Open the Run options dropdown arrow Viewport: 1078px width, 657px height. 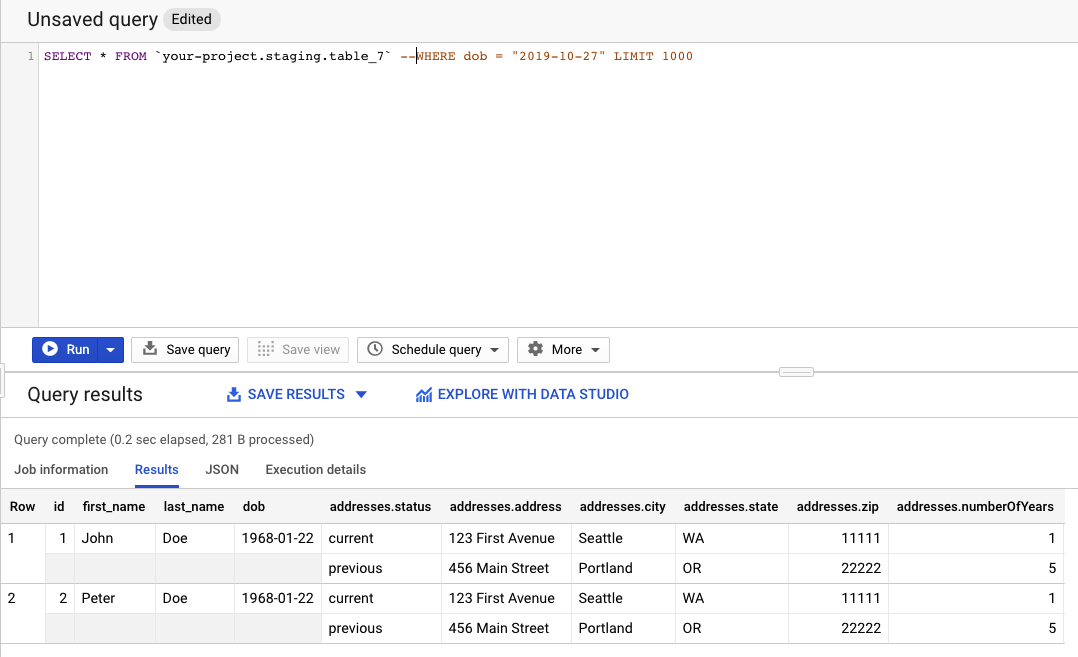[x=111, y=350]
